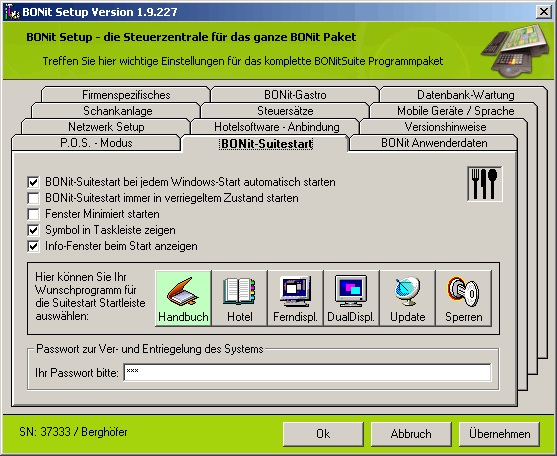Go to the Schankanlage tab
The width and height of the screenshot is (557, 456).
(x=118, y=111)
